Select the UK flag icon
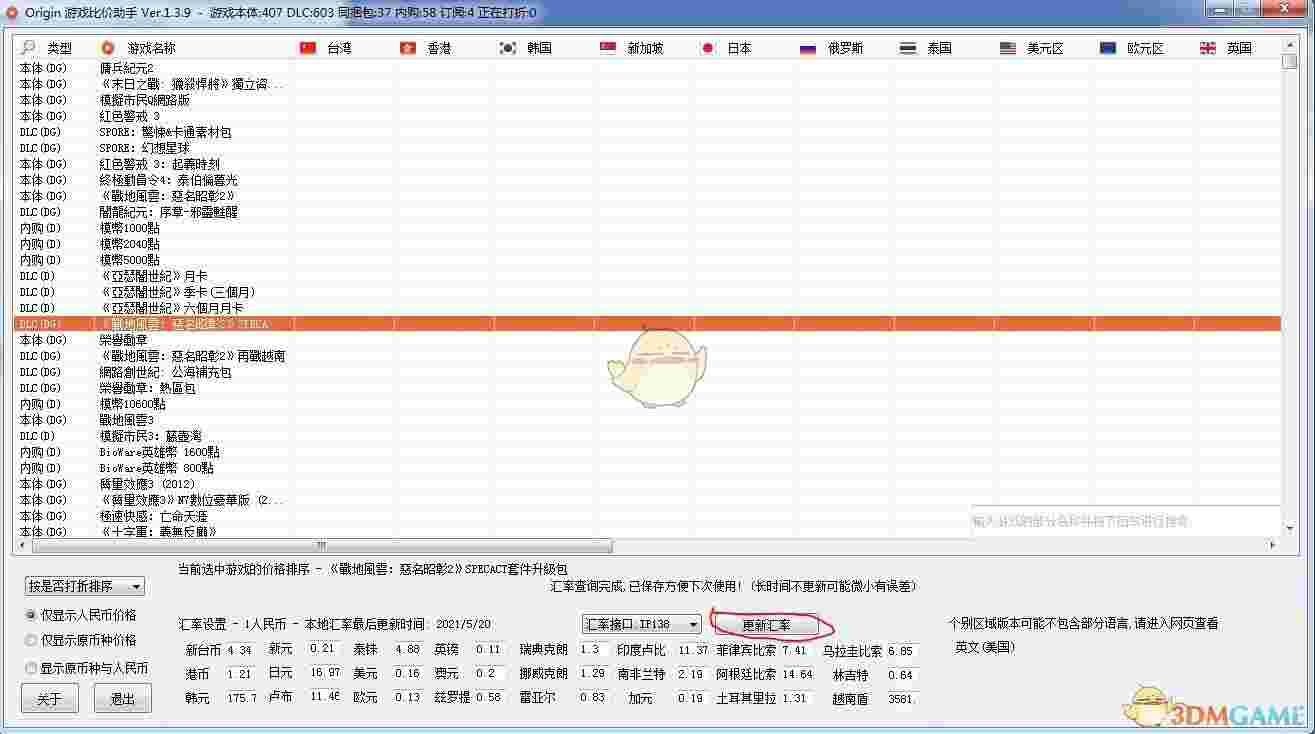Image resolution: width=1315 pixels, height=734 pixels. (1206, 47)
